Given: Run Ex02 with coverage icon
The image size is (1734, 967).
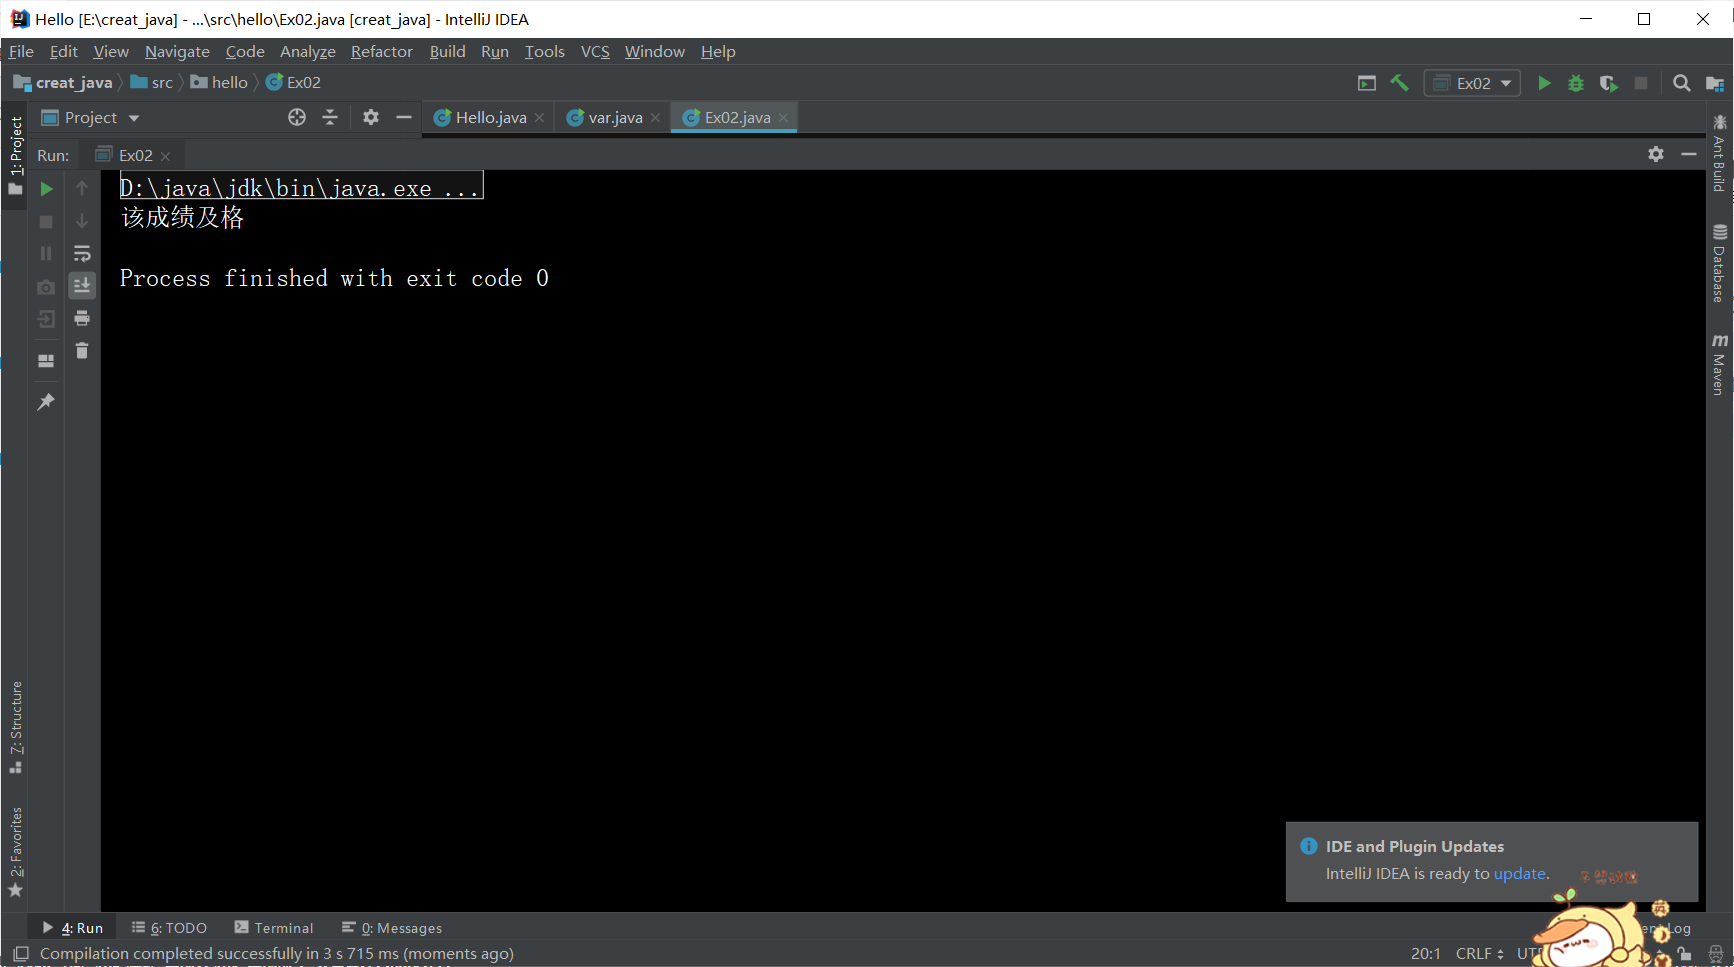Looking at the screenshot, I should pyautogui.click(x=1608, y=83).
